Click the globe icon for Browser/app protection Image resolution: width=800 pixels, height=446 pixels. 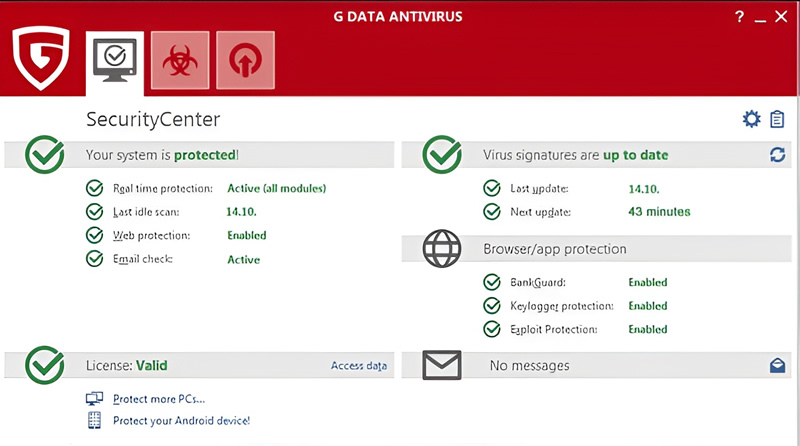click(x=442, y=249)
